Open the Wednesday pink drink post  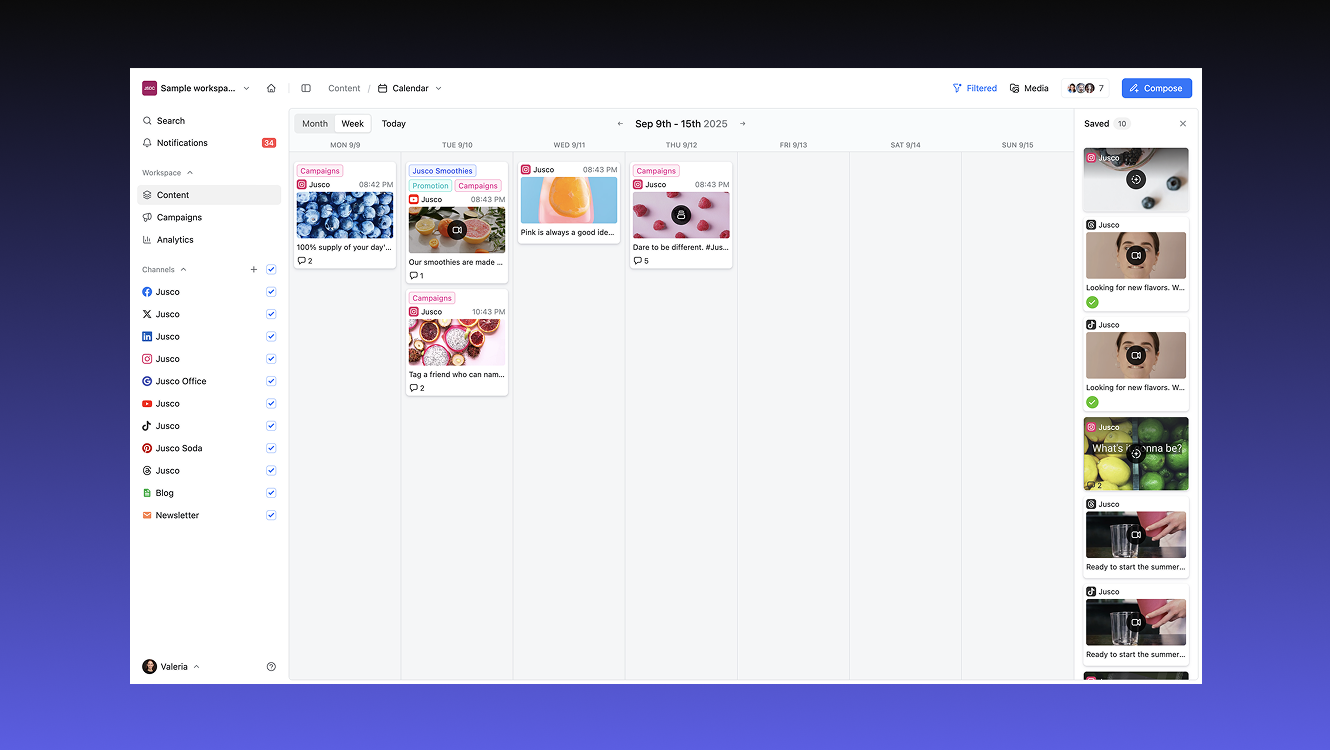569,202
